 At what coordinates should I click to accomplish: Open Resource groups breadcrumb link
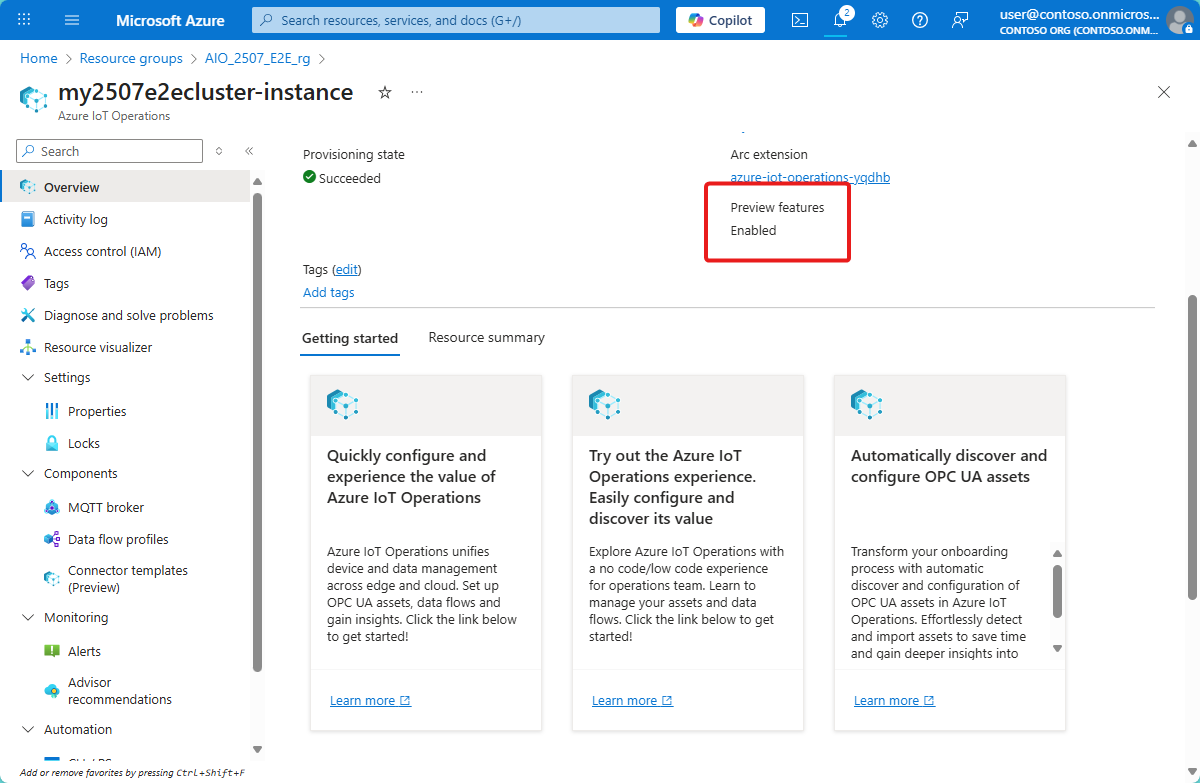pyautogui.click(x=131, y=58)
